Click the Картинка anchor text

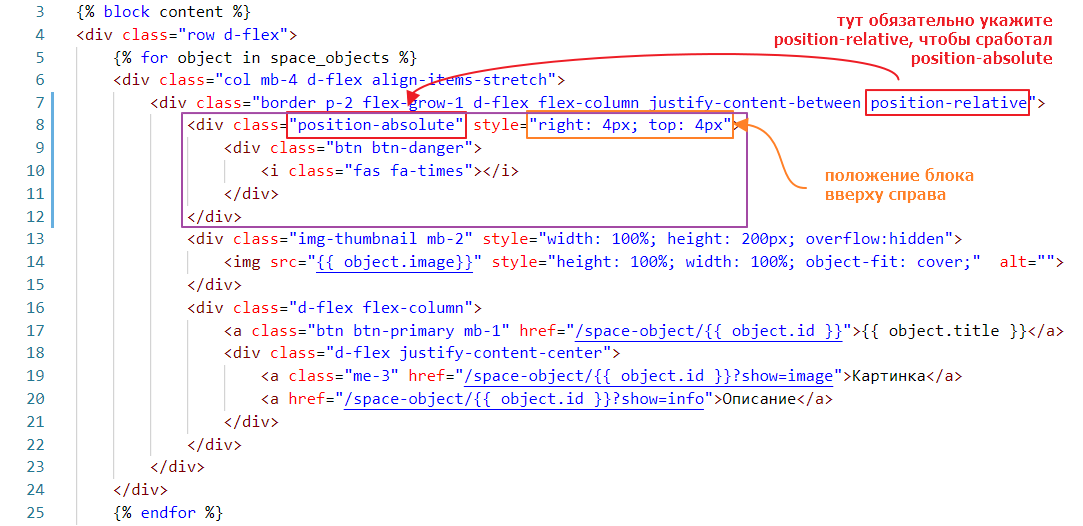coord(886,376)
